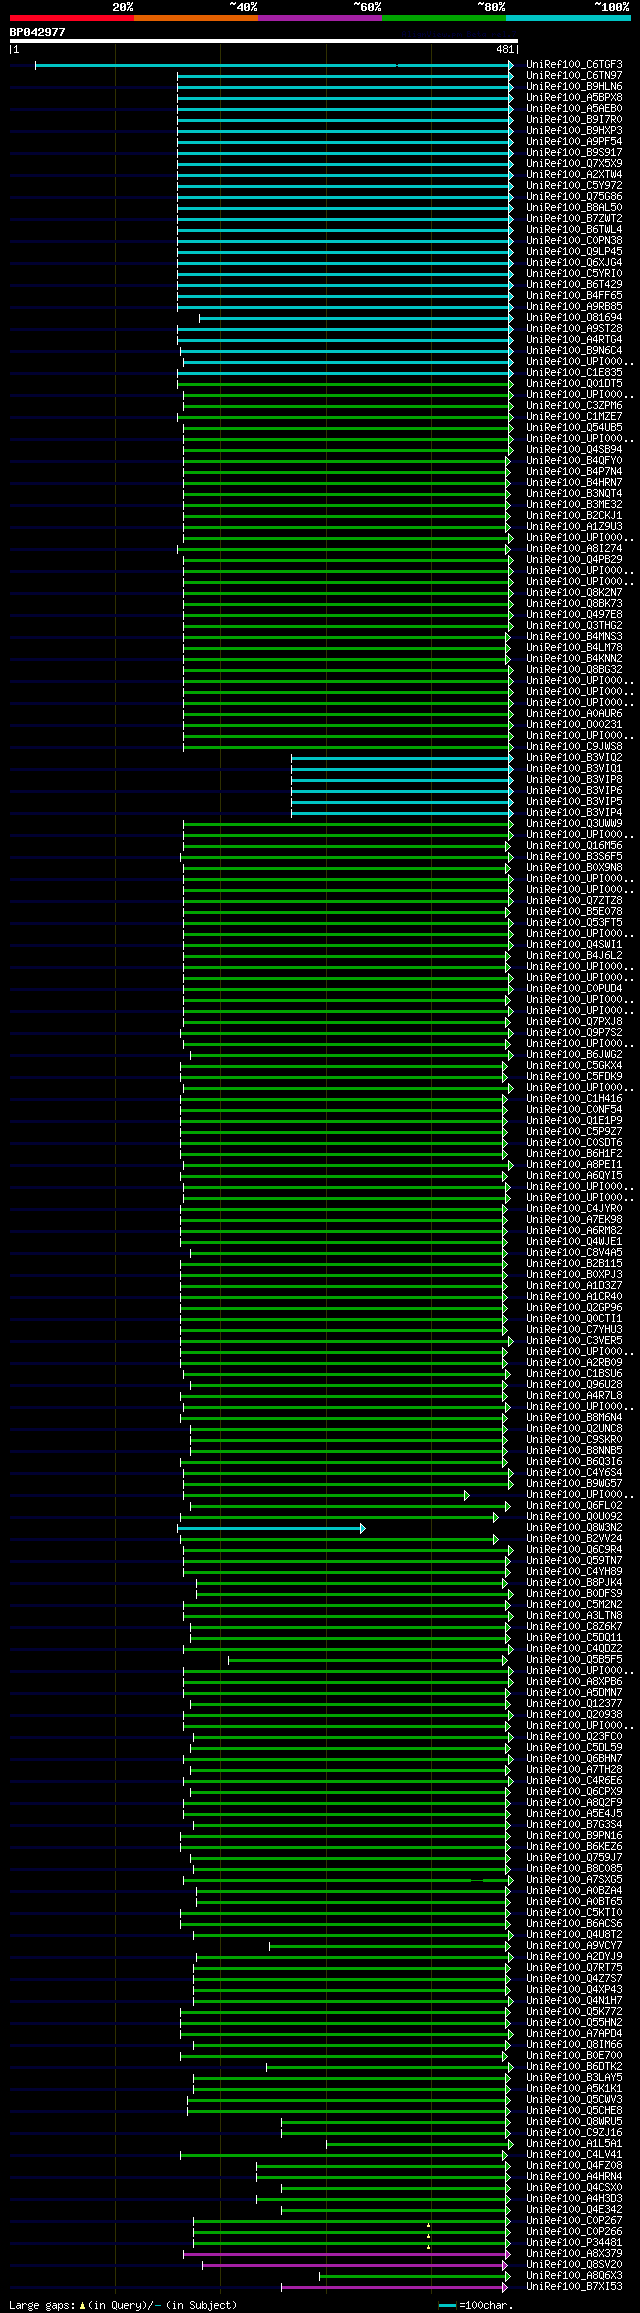Select label UniRef100_Q7ZTZ8
This screenshot has width=640, height=2313.
tap(574, 901)
